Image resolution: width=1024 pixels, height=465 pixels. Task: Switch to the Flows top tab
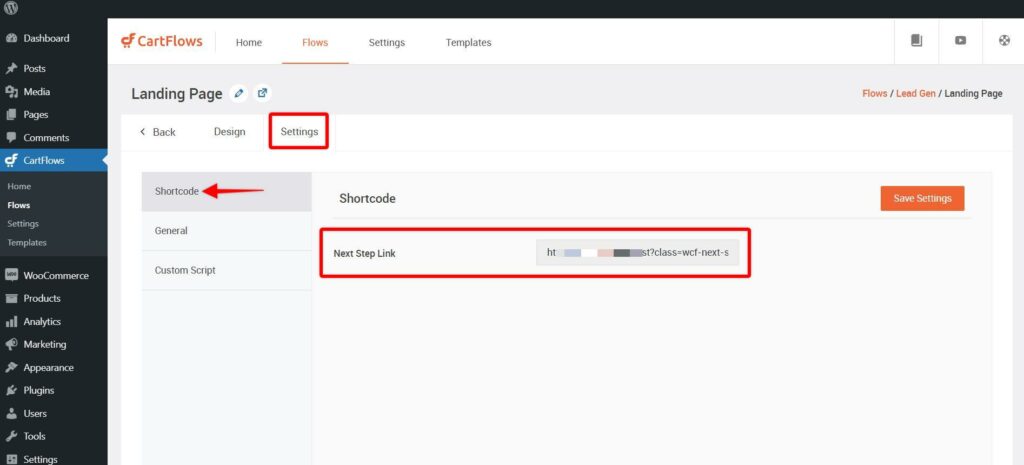click(x=315, y=42)
